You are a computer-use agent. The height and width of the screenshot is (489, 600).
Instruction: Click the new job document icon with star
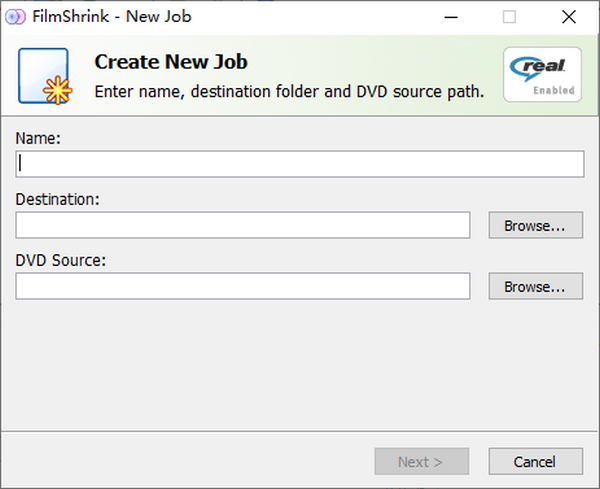pyautogui.click(x=43, y=76)
